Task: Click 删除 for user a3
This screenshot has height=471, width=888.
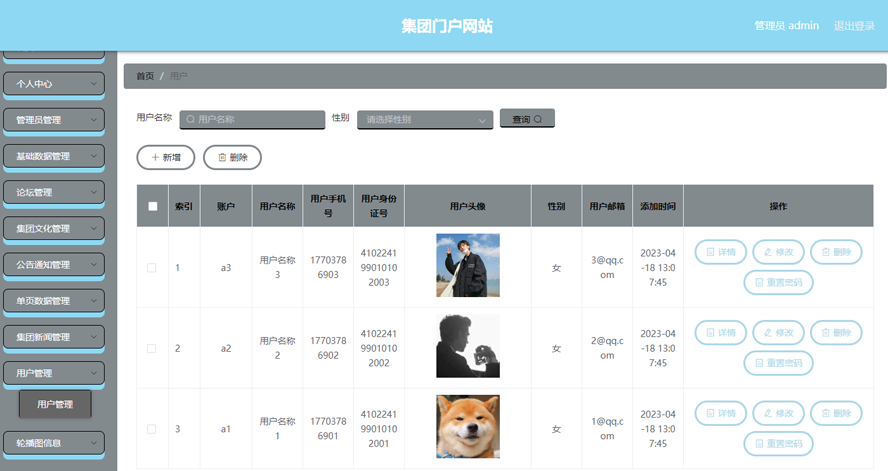Action: coord(836,252)
